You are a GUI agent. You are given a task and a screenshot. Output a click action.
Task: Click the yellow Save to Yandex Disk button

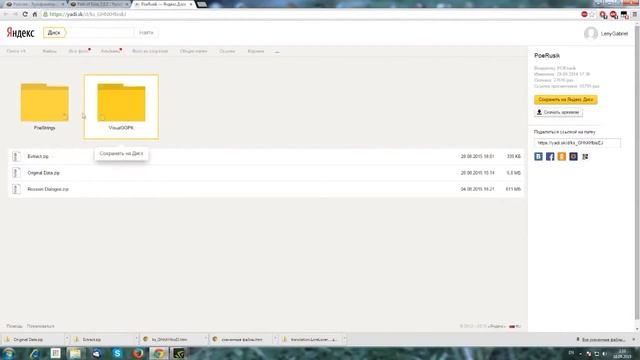point(565,100)
